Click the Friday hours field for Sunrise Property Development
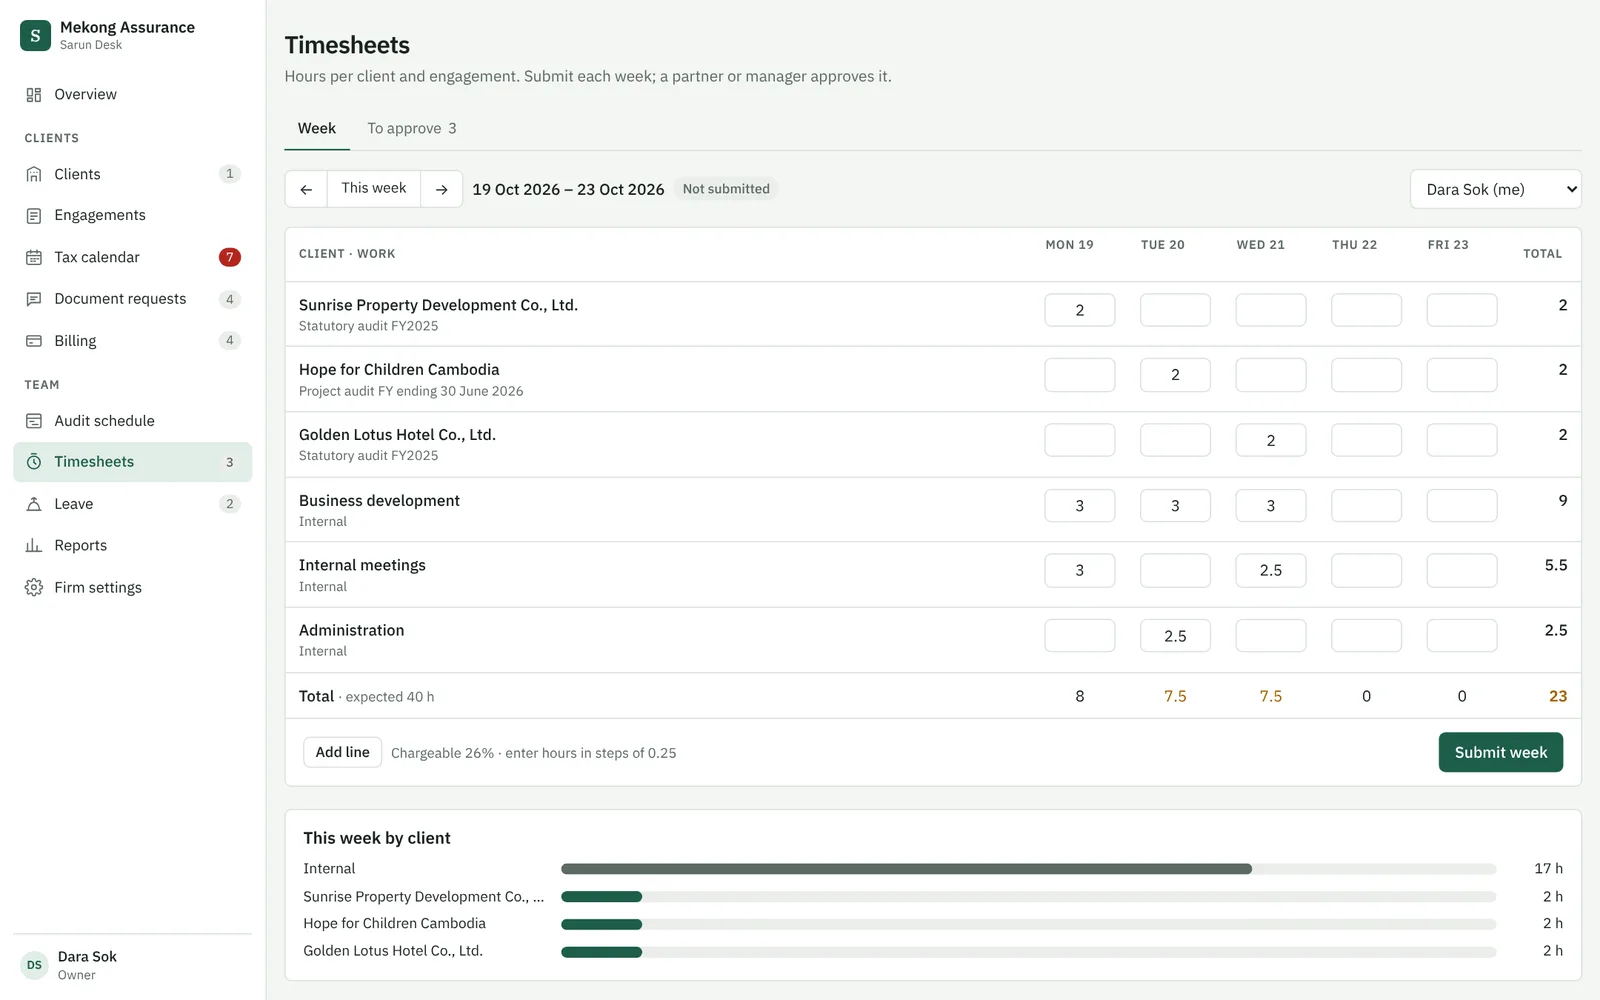Viewport: 1600px width, 1000px height. click(x=1462, y=310)
